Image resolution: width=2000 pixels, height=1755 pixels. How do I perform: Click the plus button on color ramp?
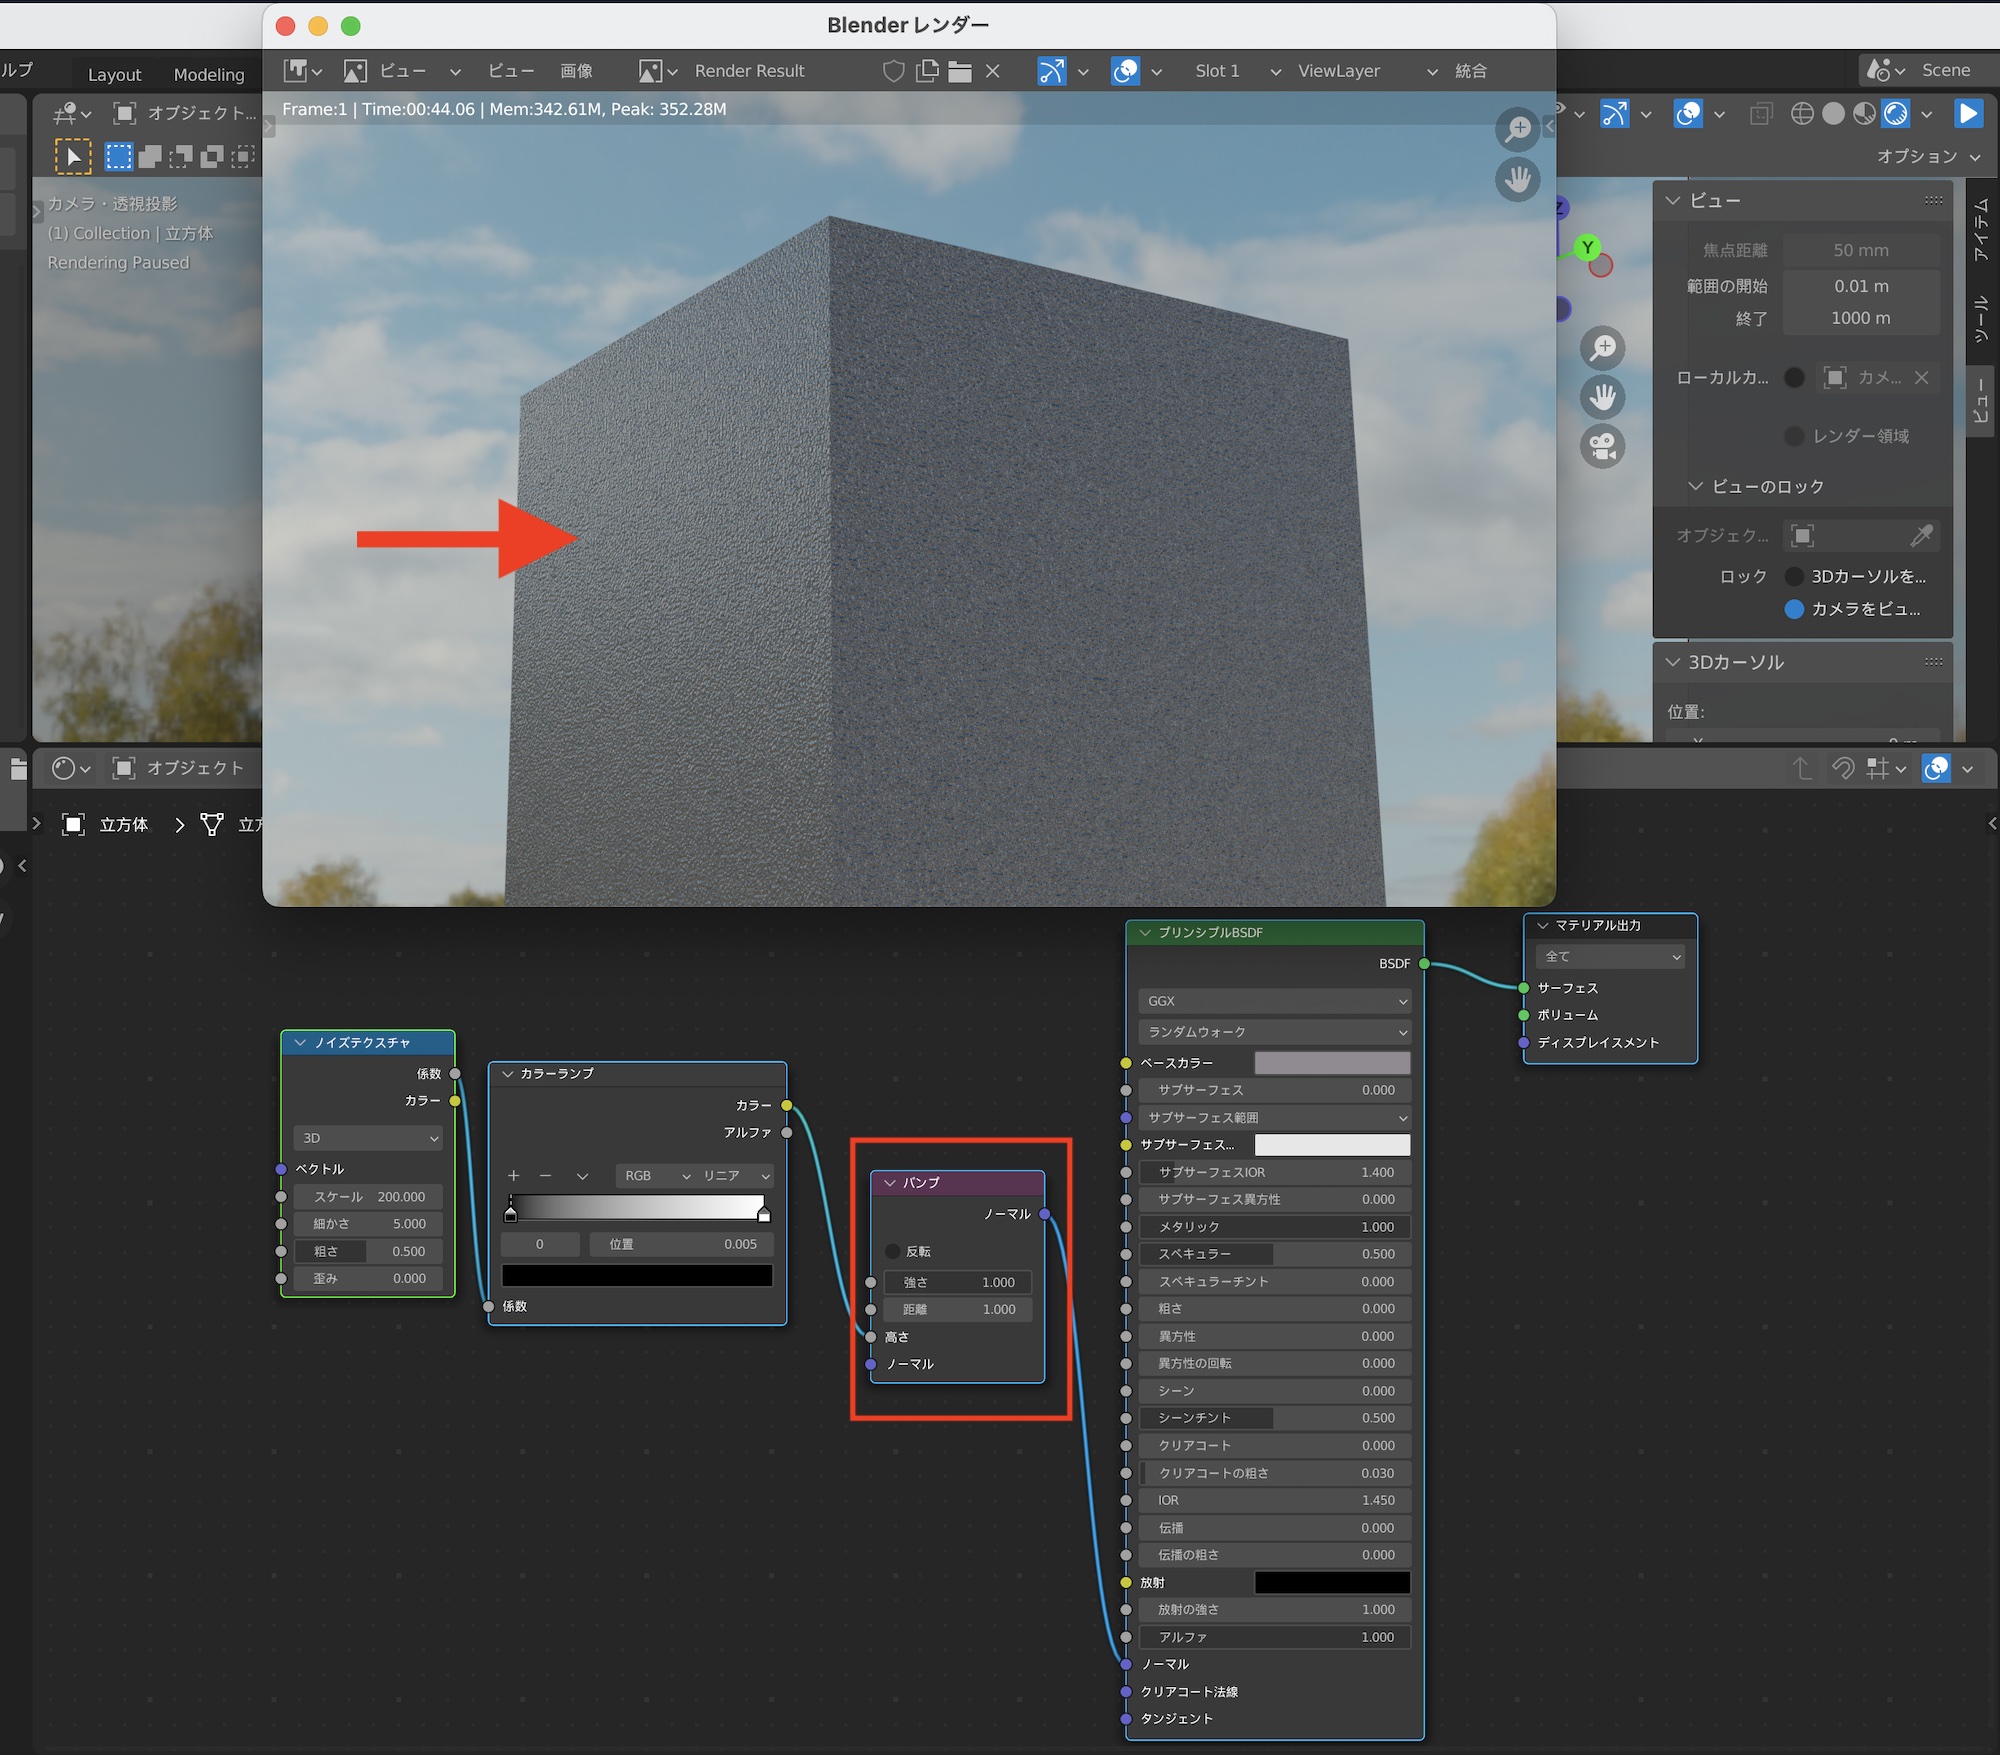514,1176
